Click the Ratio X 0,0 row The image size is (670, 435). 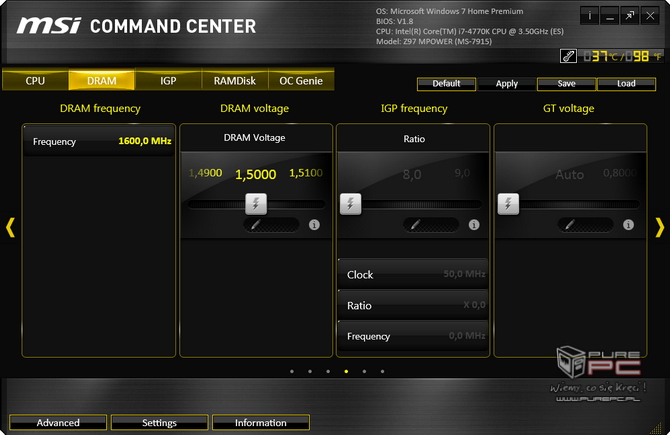pyautogui.click(x=413, y=305)
